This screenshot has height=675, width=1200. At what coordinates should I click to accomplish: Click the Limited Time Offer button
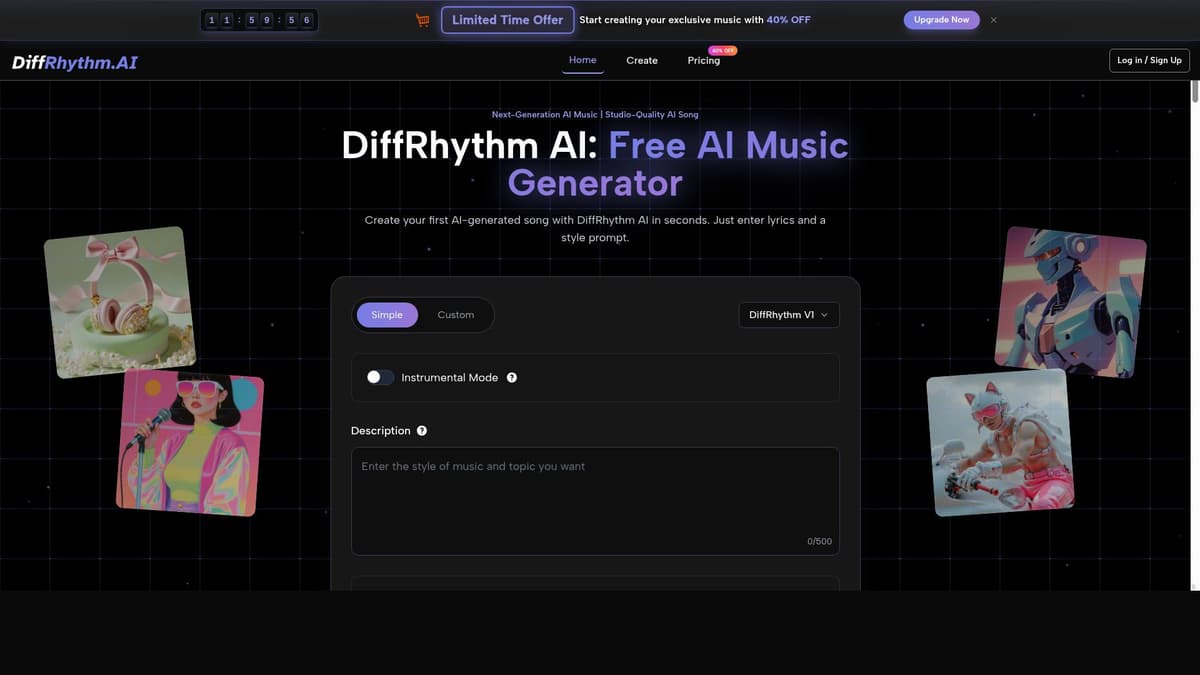point(508,20)
